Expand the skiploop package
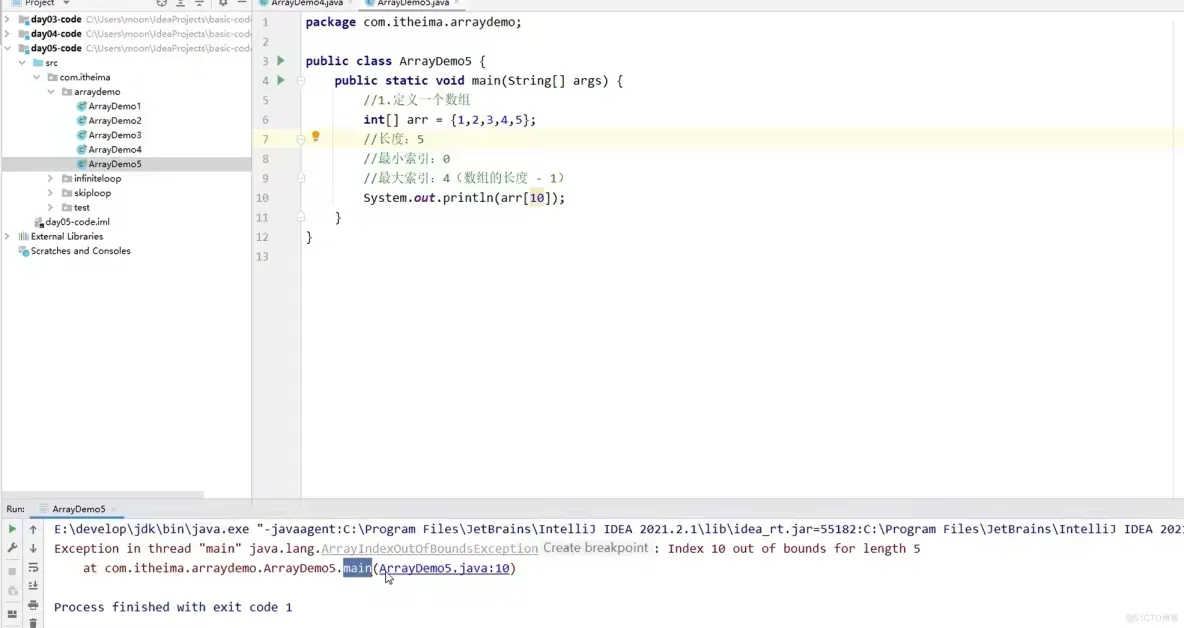Image resolution: width=1184 pixels, height=628 pixels. tap(51, 192)
